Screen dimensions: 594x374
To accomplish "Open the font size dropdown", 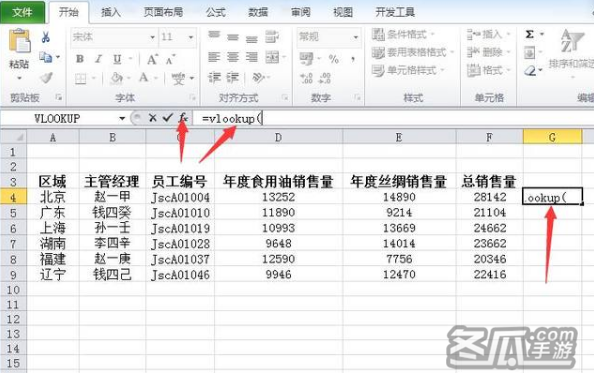I will point(191,37).
